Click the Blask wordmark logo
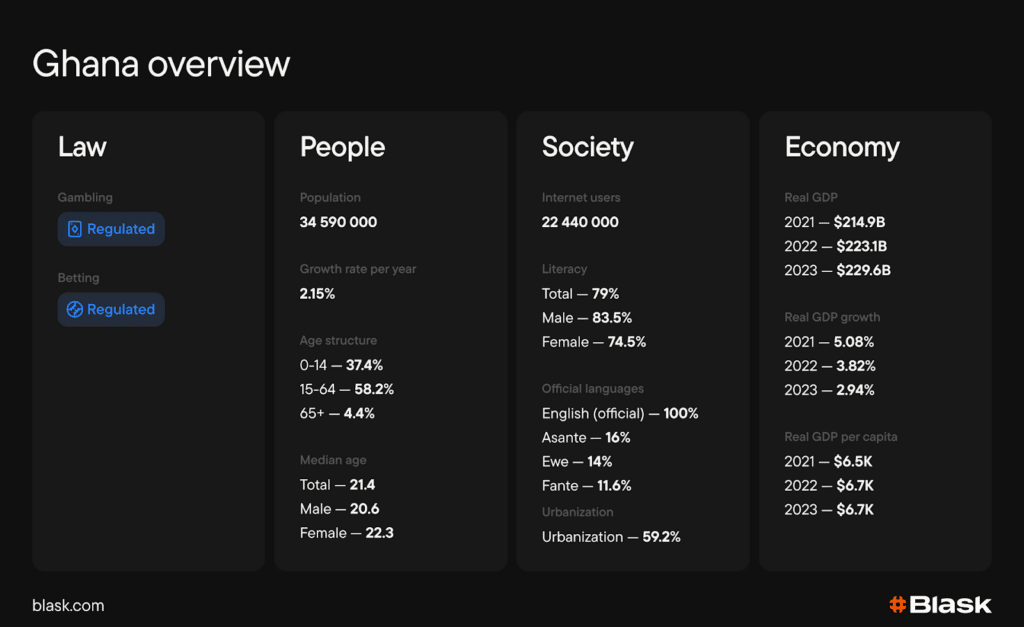The width and height of the screenshot is (1024, 627). (950, 604)
